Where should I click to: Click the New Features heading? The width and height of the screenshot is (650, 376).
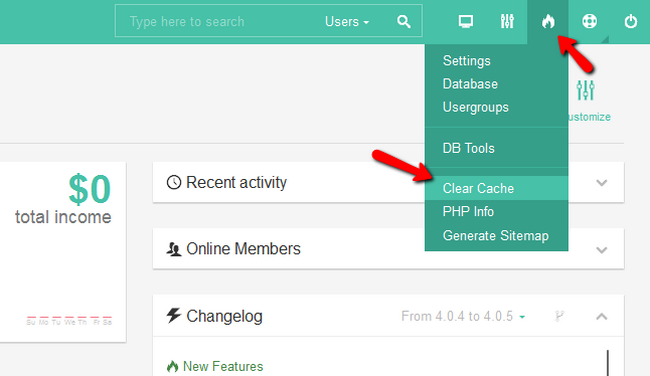pos(223,366)
